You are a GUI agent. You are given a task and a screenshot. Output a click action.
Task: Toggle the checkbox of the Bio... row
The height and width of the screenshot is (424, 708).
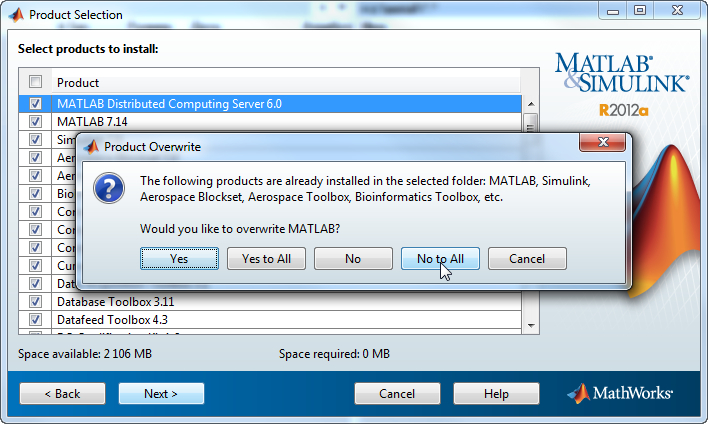tap(35, 194)
